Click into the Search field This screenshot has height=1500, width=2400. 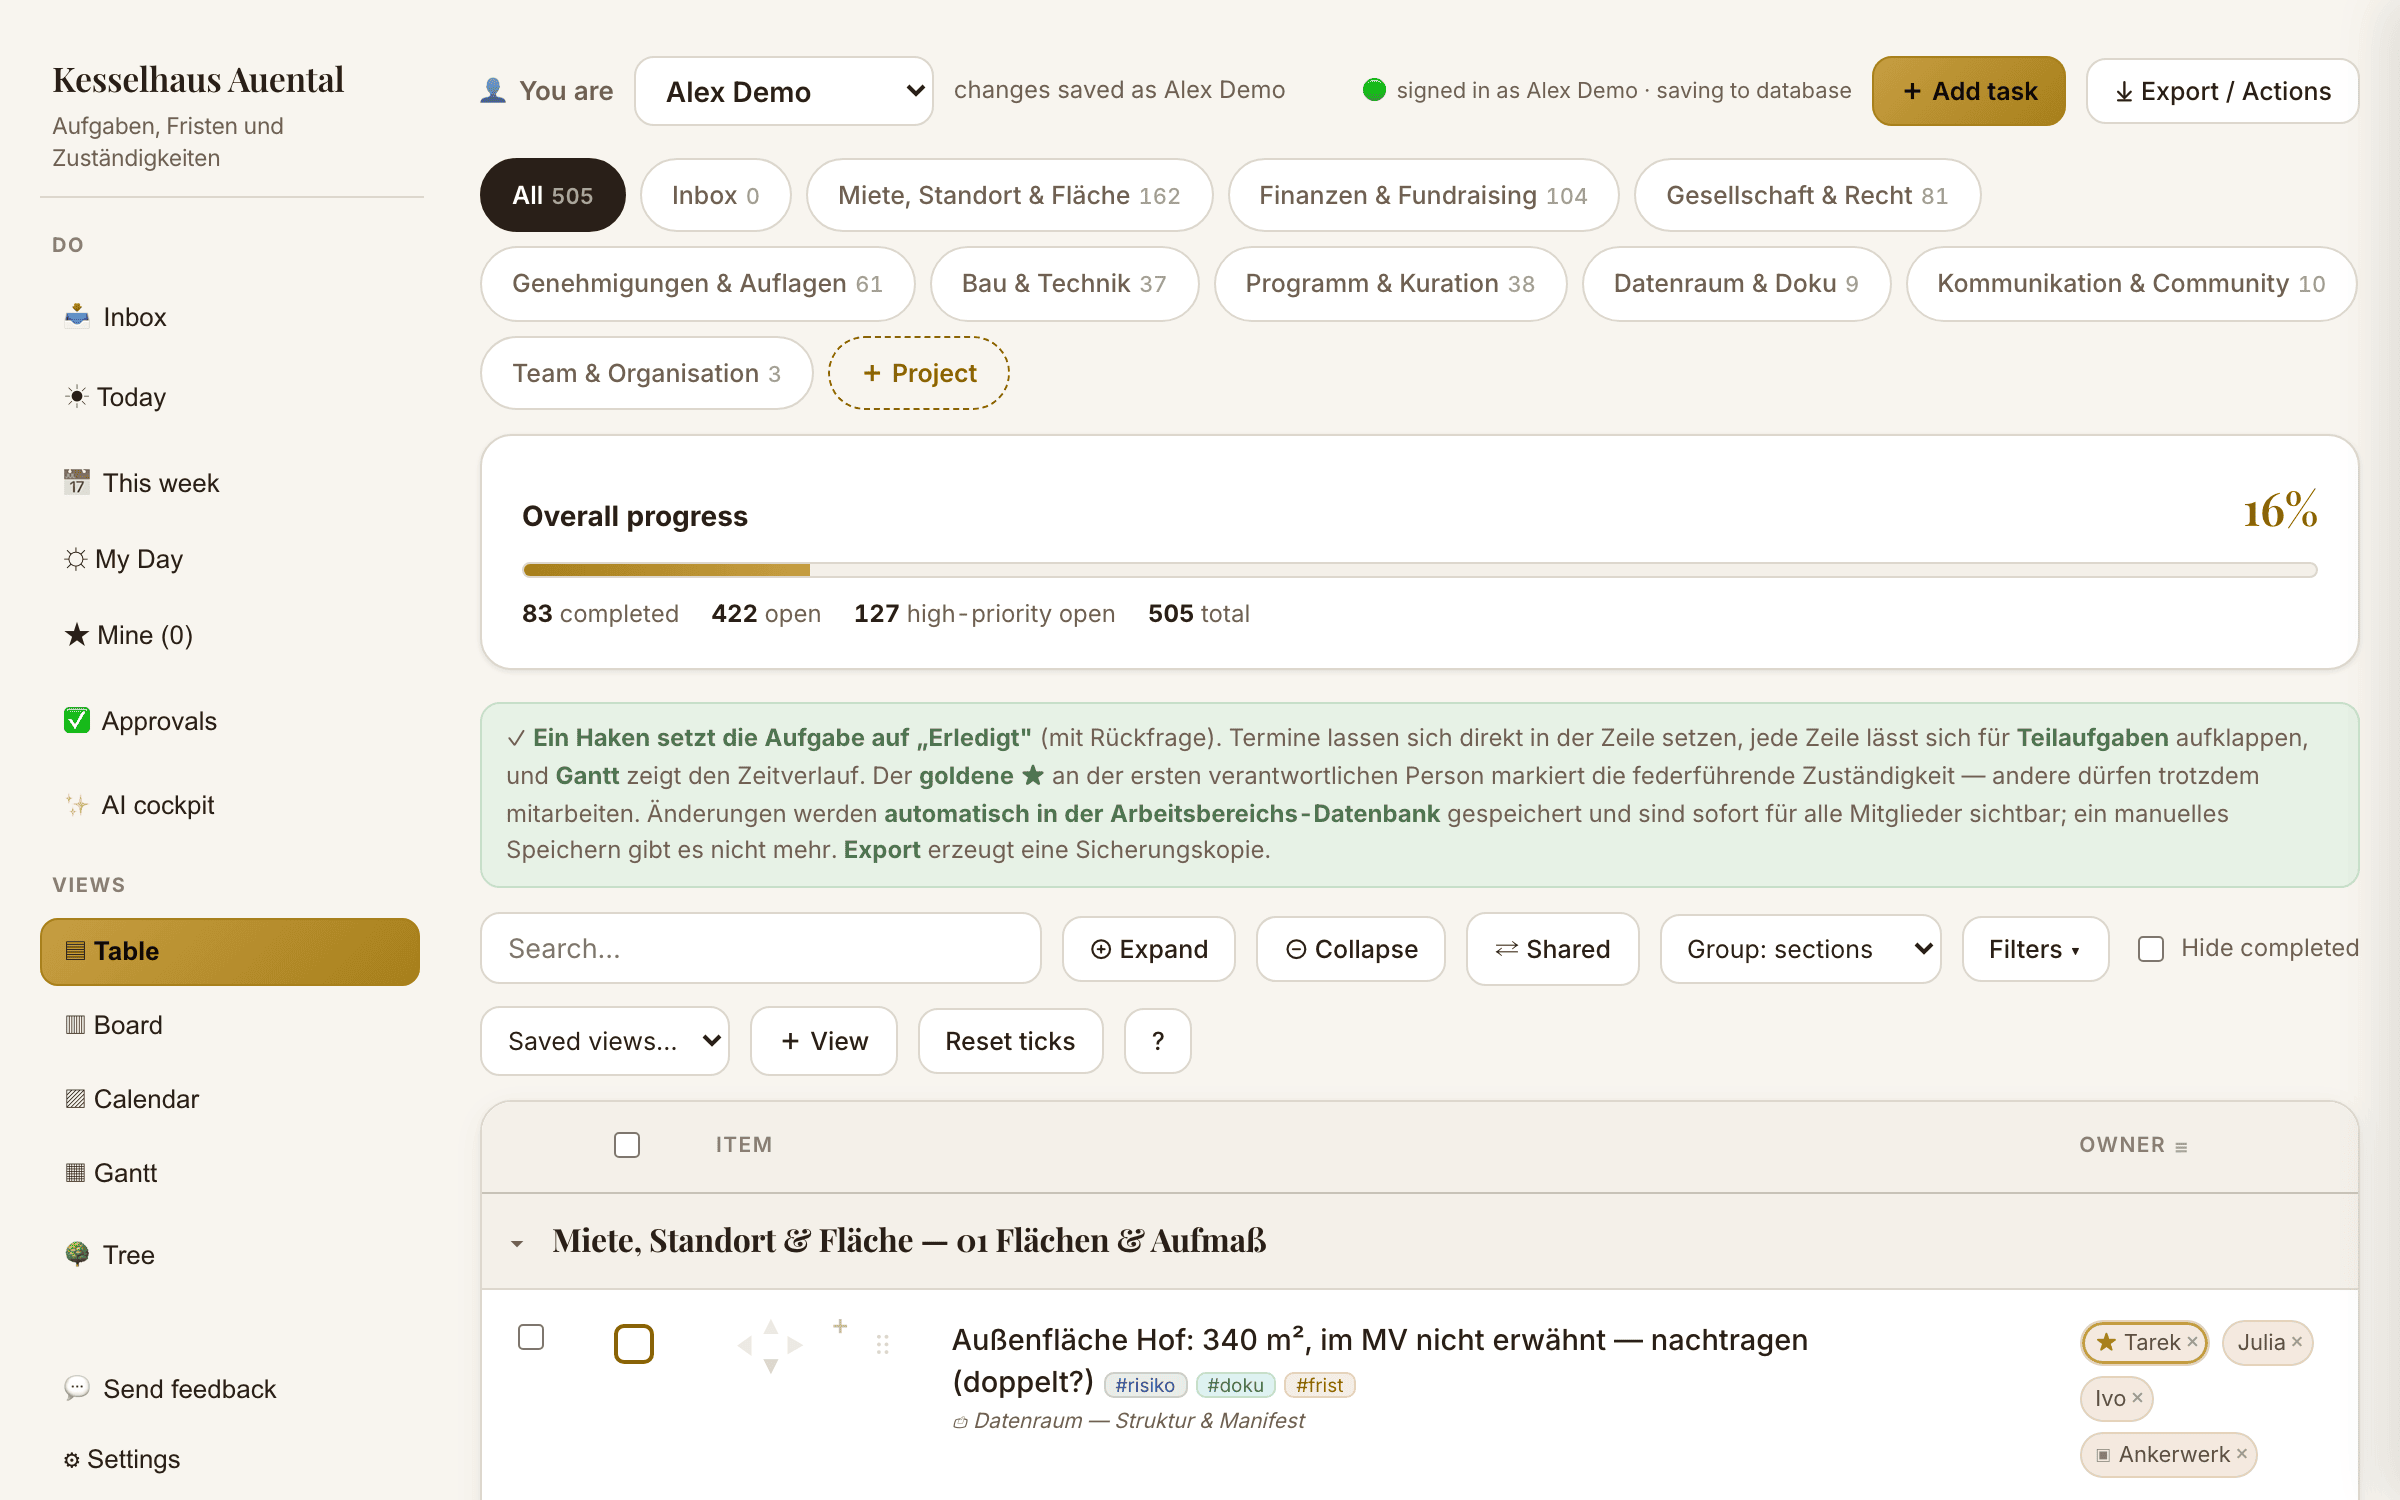point(761,949)
